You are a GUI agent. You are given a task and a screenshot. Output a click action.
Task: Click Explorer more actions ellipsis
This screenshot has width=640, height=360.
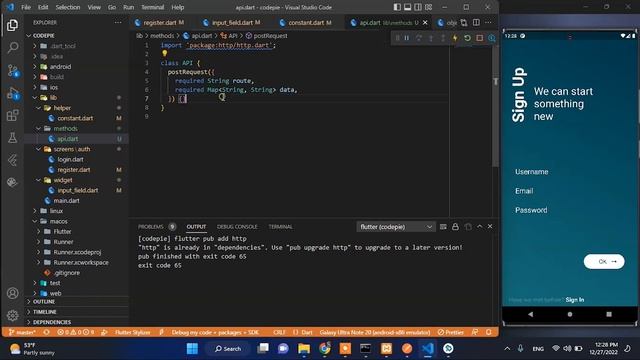point(118,22)
